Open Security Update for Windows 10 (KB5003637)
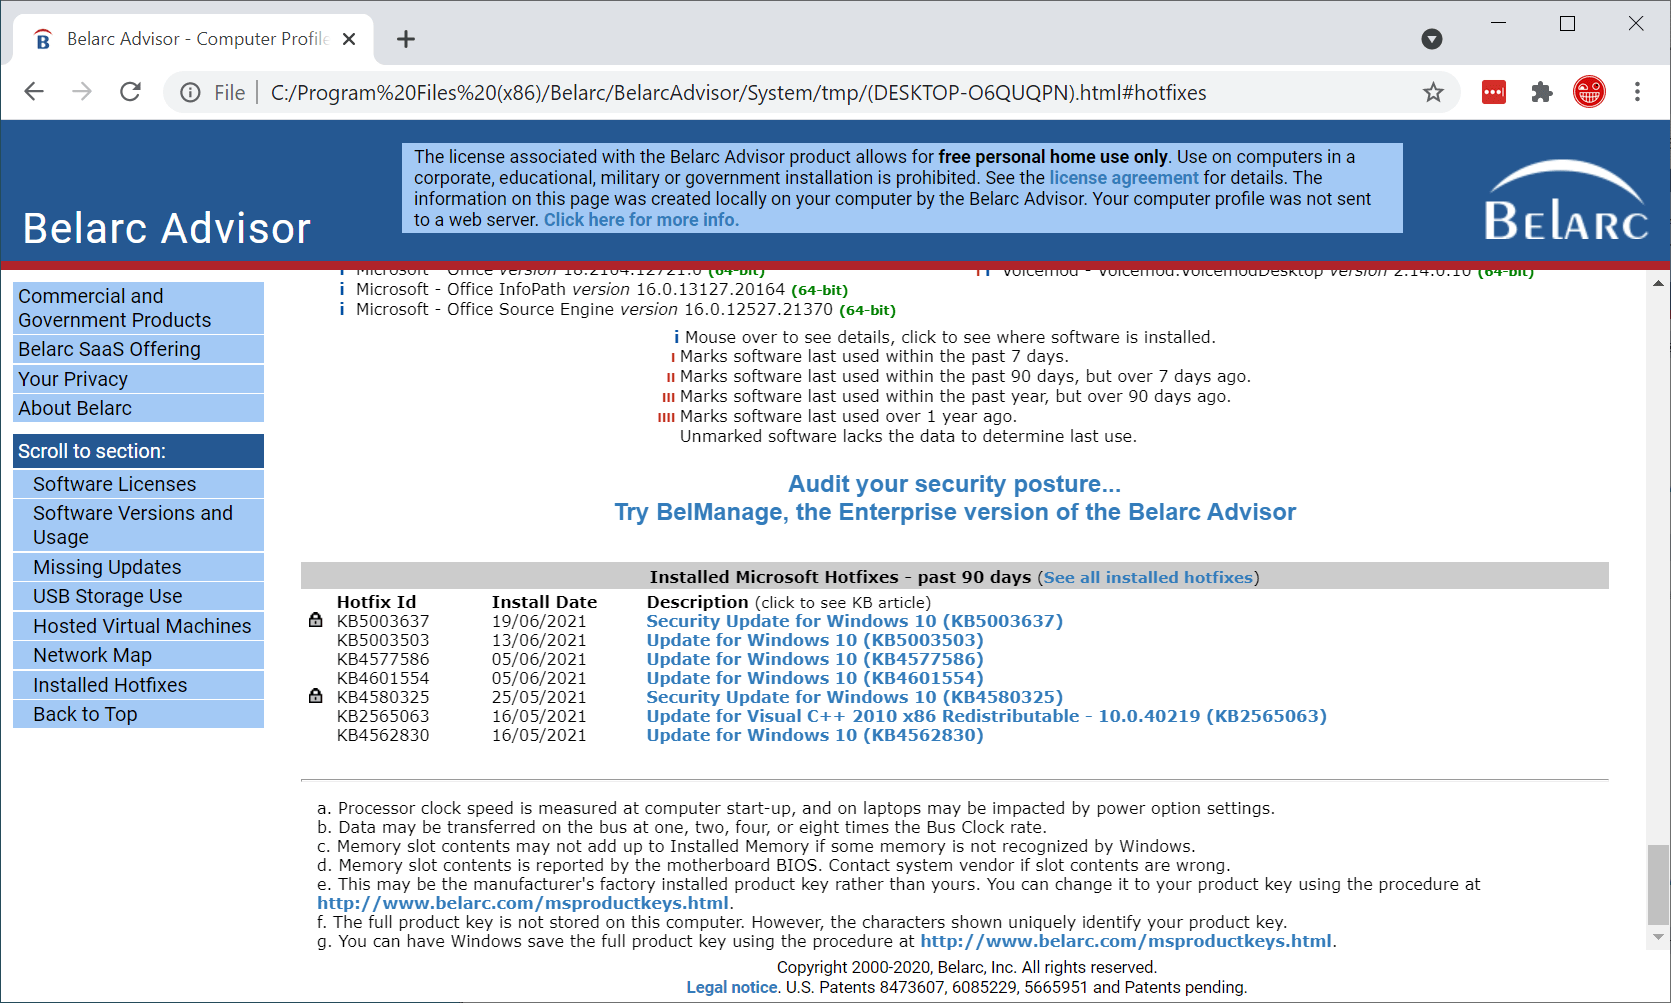The width and height of the screenshot is (1671, 1003). (x=854, y=621)
